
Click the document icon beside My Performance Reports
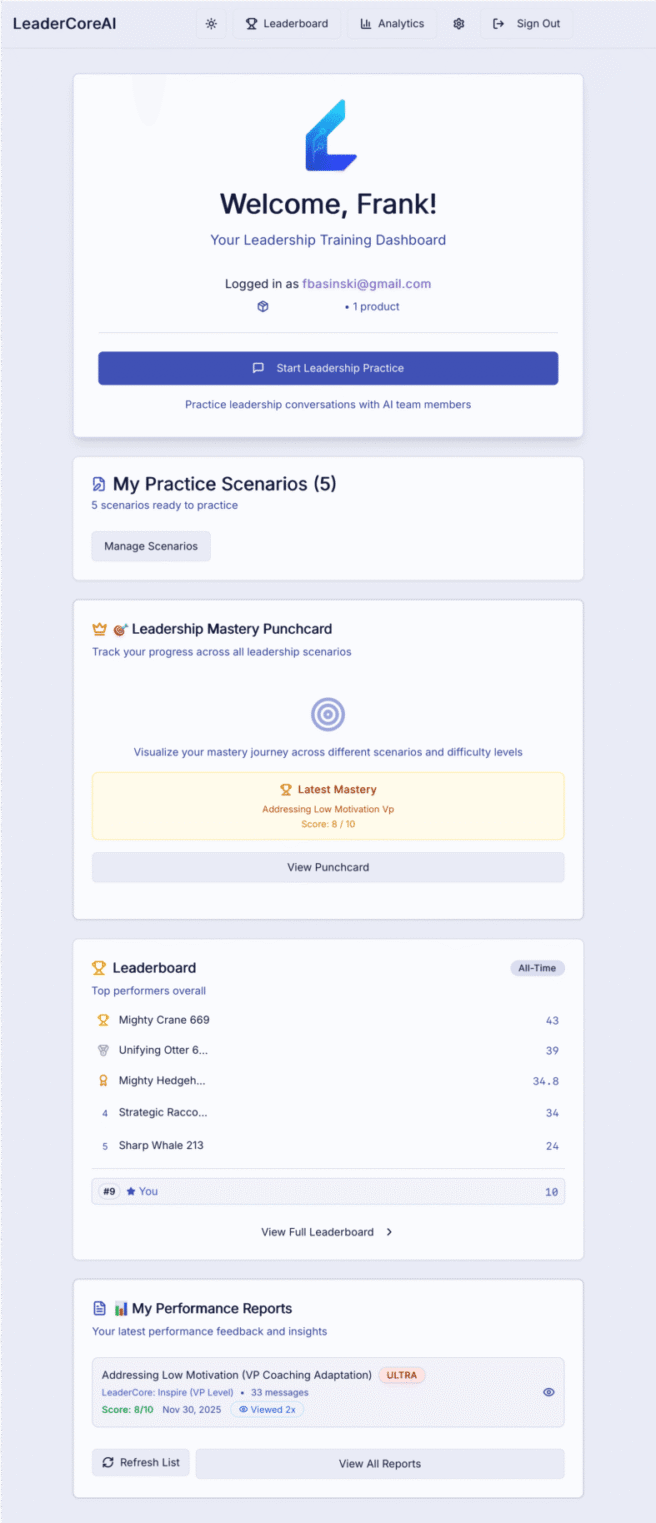pyautogui.click(x=99, y=1308)
